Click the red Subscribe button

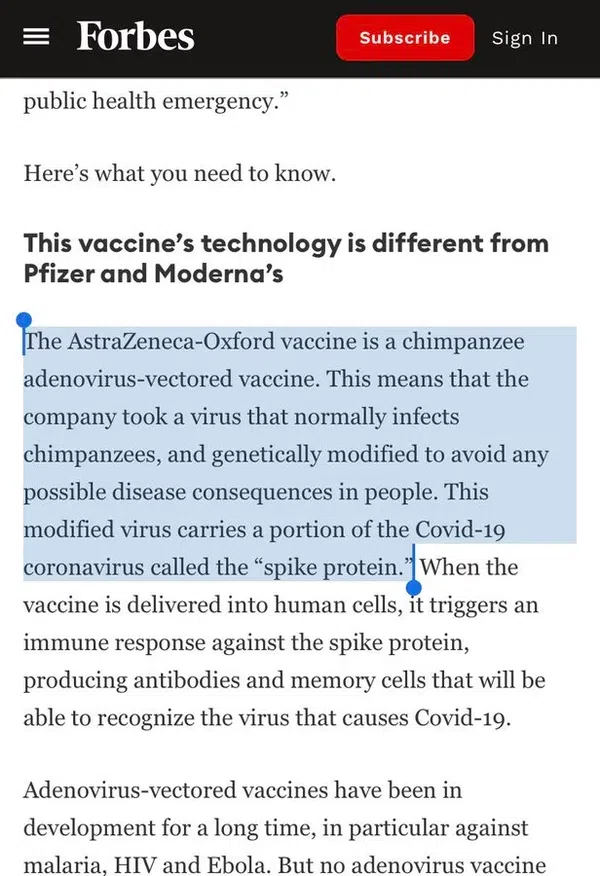tap(405, 37)
